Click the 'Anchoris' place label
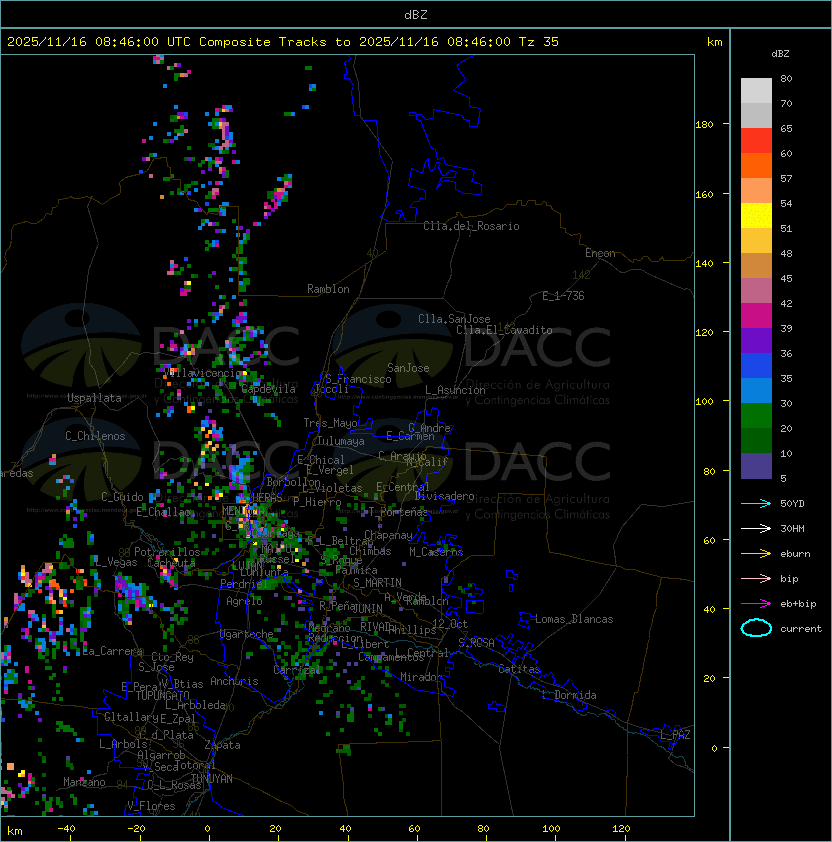This screenshot has height=842, width=832. pos(234,681)
